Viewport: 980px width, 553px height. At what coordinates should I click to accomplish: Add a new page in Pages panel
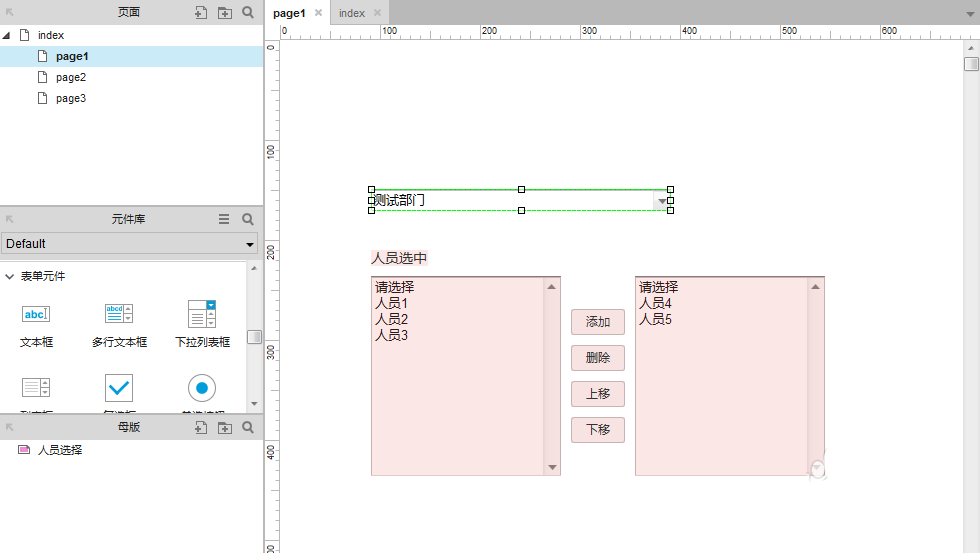click(201, 13)
